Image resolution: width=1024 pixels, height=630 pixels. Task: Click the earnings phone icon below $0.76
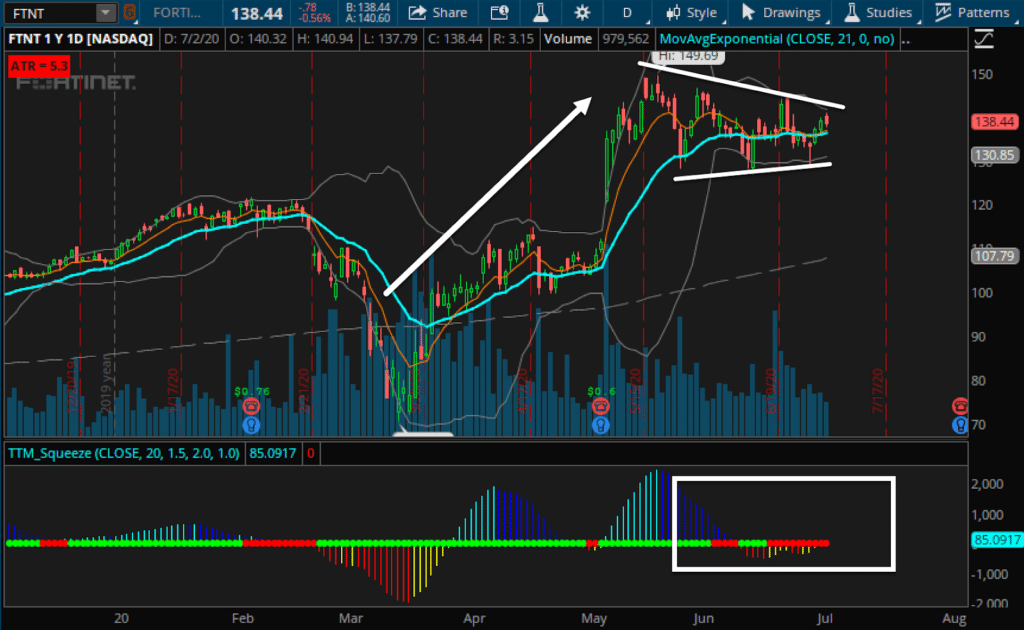tap(251, 406)
